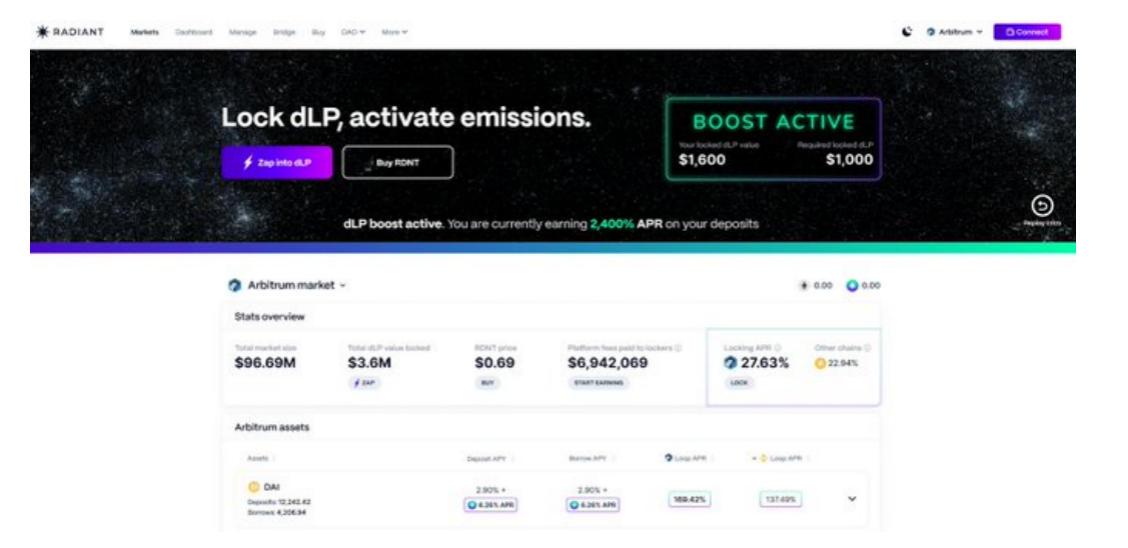Click the deposit 6.26% APR badge

pos(491,505)
